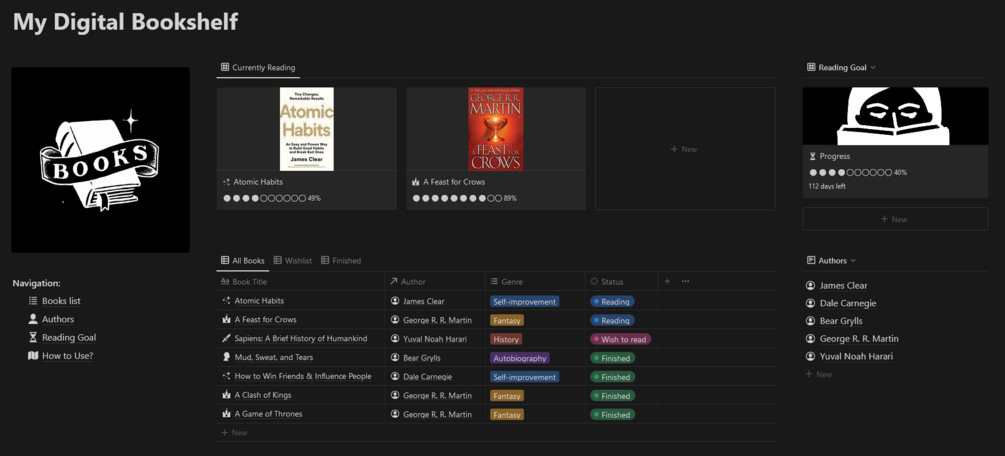Click the person icon beside George R. R. Martin in Authors list
Viewport: 1005px width, 456px height.
pyautogui.click(x=811, y=339)
